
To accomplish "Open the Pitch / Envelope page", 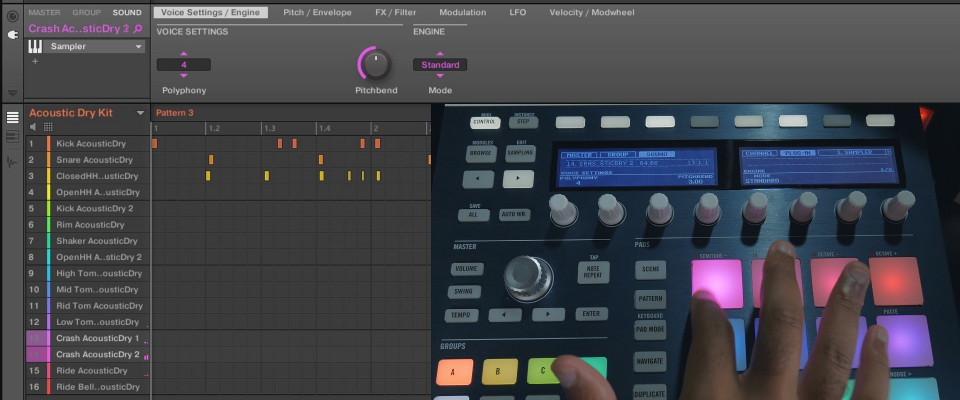I will (317, 12).
